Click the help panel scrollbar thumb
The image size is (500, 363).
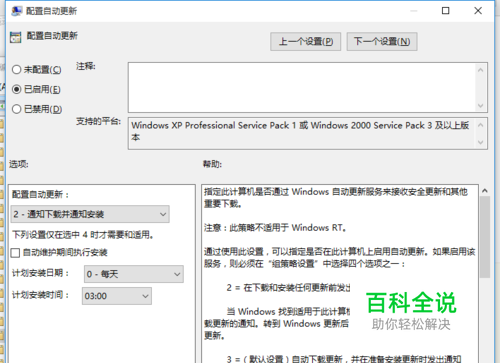click(x=485, y=237)
